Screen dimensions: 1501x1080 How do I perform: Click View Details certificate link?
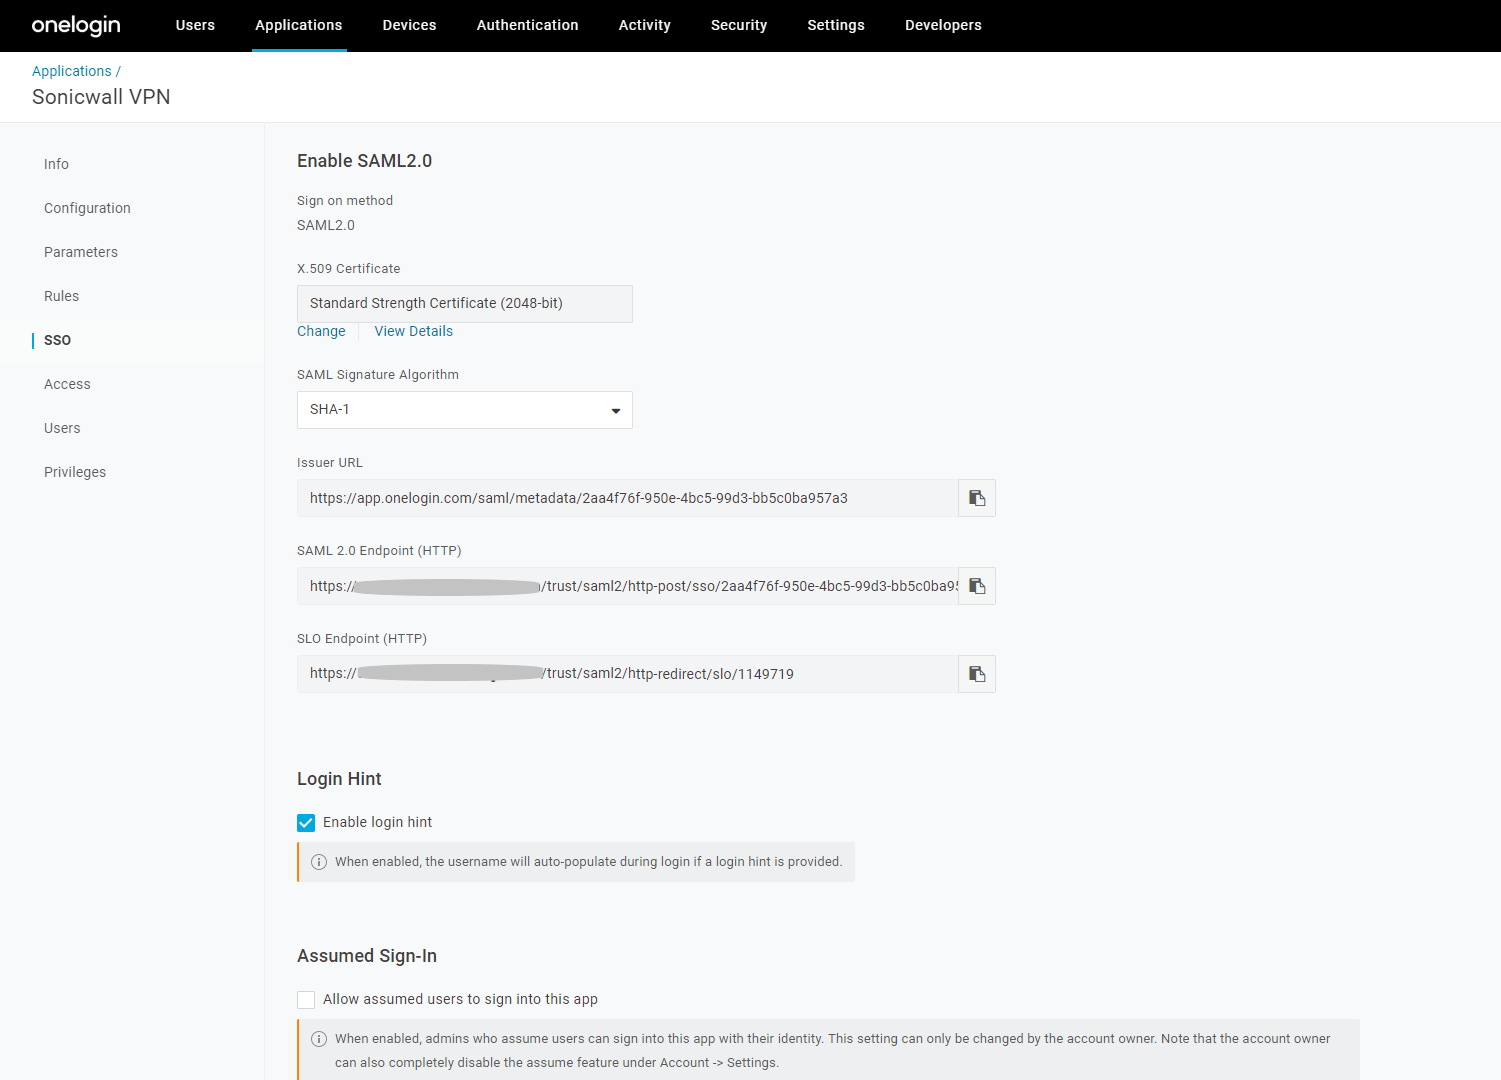(x=413, y=331)
